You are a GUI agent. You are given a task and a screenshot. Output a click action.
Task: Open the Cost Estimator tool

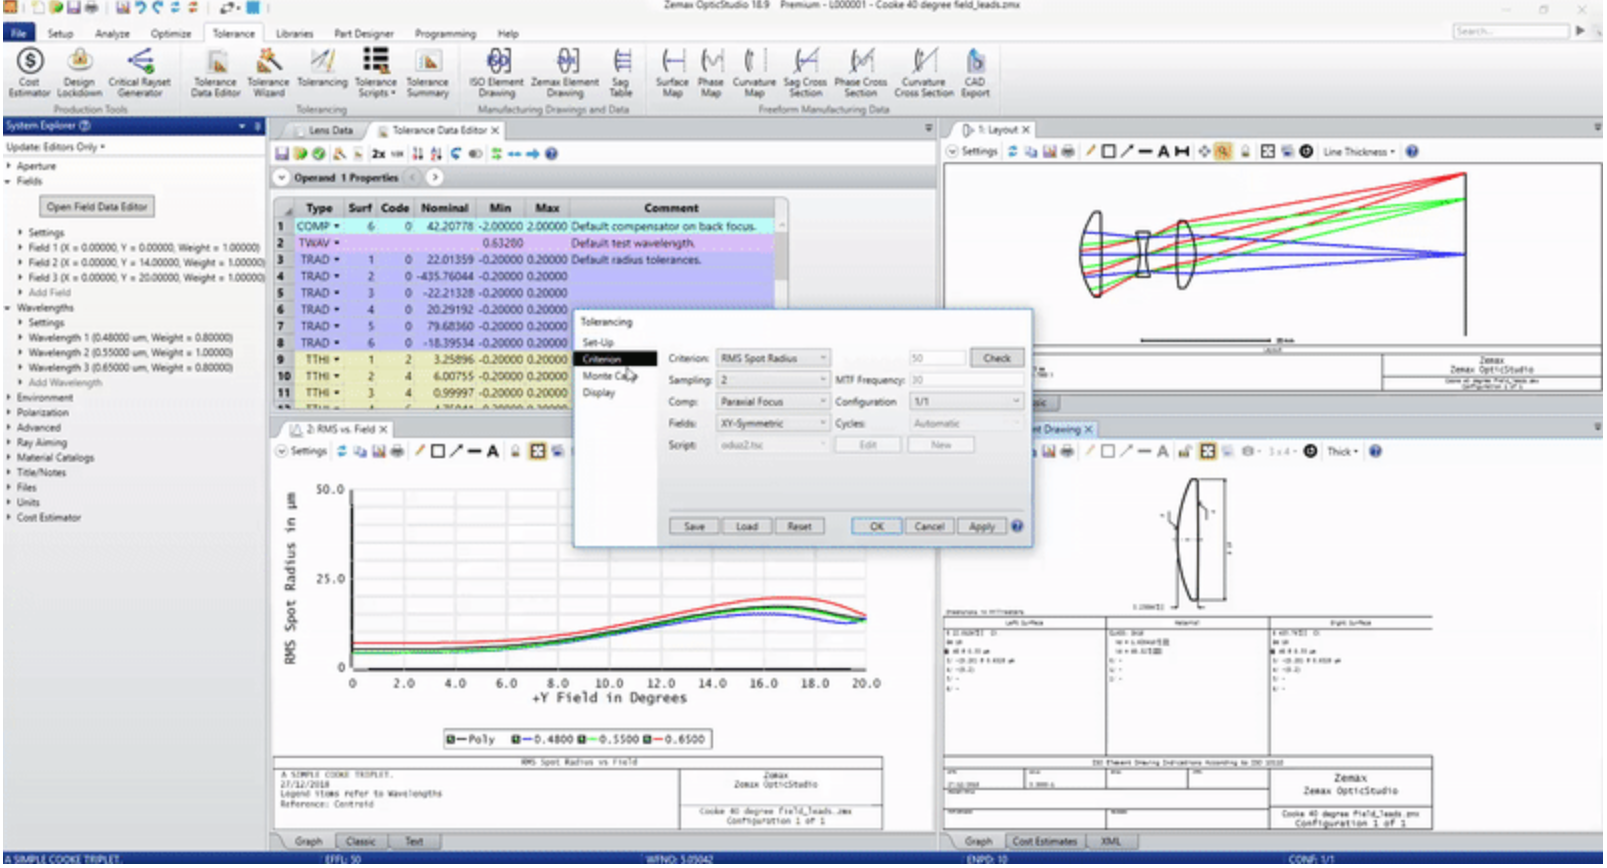click(x=29, y=72)
